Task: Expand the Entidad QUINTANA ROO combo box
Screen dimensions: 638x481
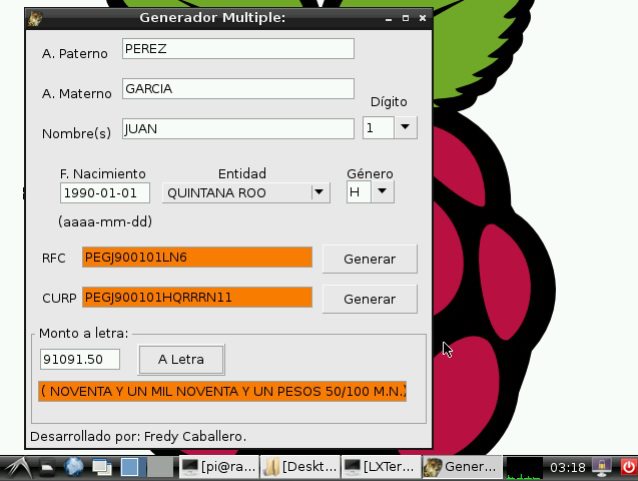Action: click(x=246, y=192)
